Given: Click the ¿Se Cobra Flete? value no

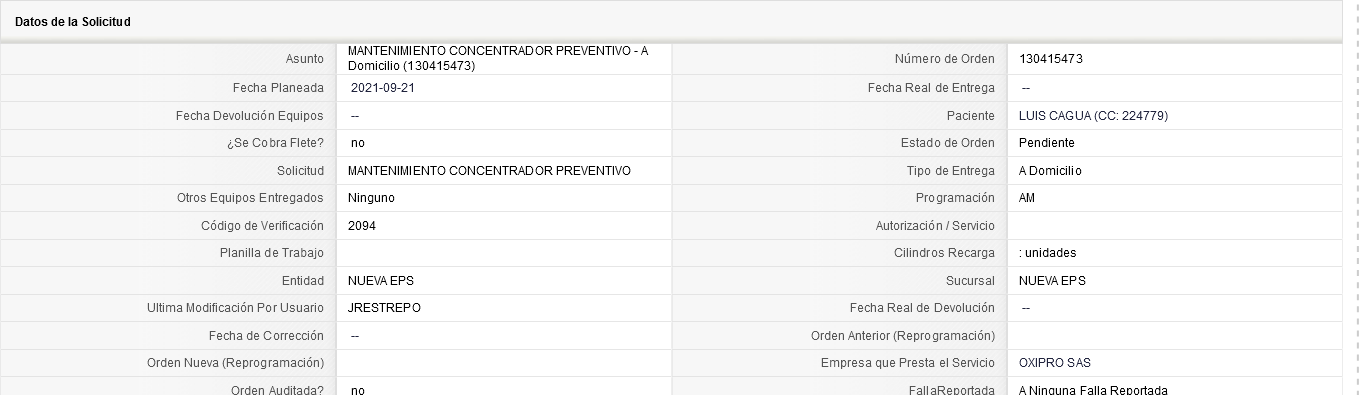Looking at the screenshot, I should pyautogui.click(x=358, y=143).
